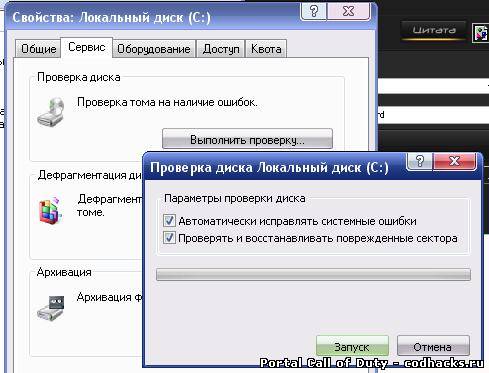Click the Выполнить проверку button
The height and width of the screenshot is (373, 489).
coord(247,139)
